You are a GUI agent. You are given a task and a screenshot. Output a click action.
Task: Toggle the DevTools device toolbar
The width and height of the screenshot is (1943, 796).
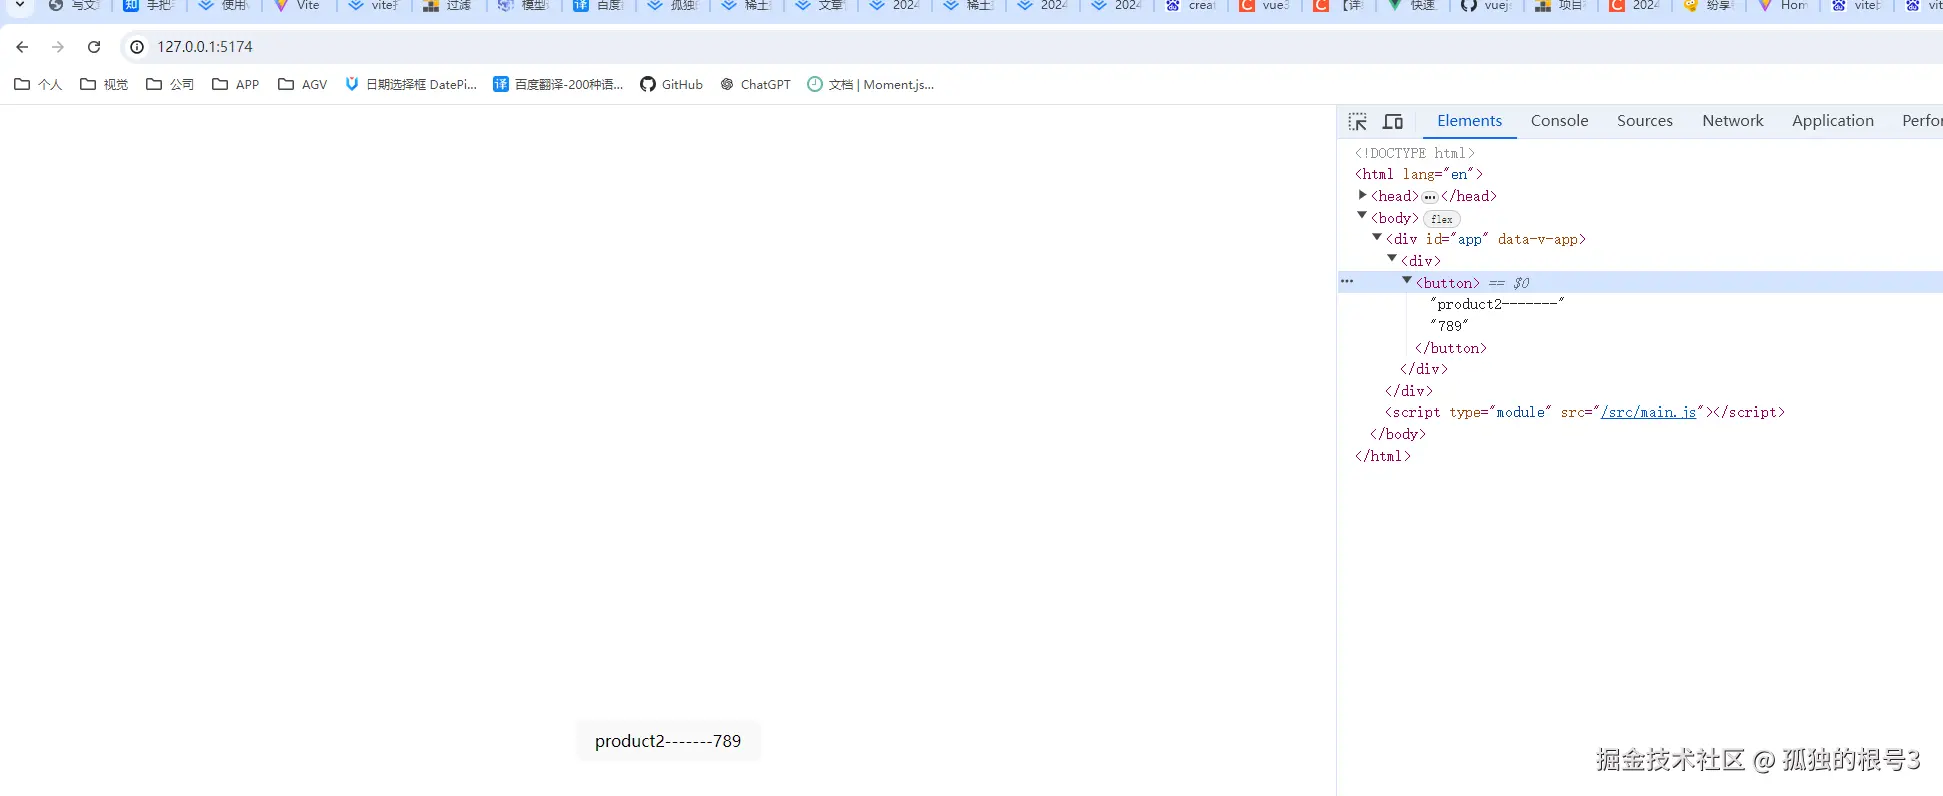click(1393, 122)
